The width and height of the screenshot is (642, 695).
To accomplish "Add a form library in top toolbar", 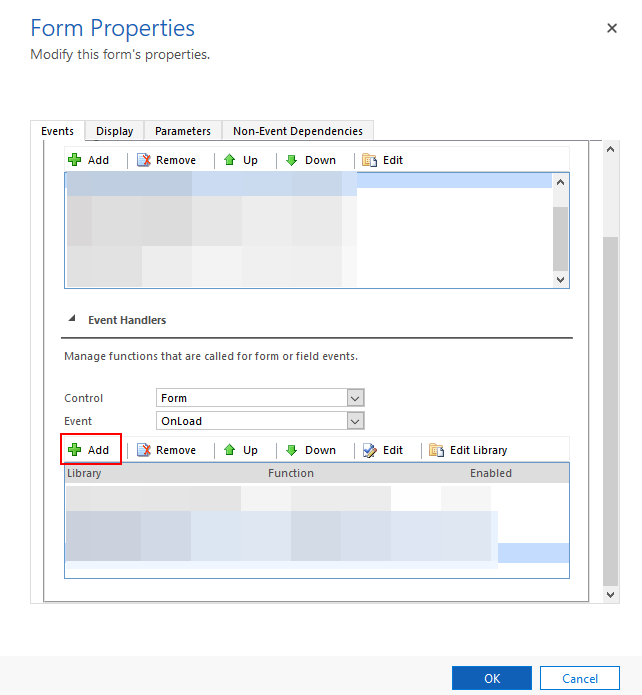I will pos(88,160).
